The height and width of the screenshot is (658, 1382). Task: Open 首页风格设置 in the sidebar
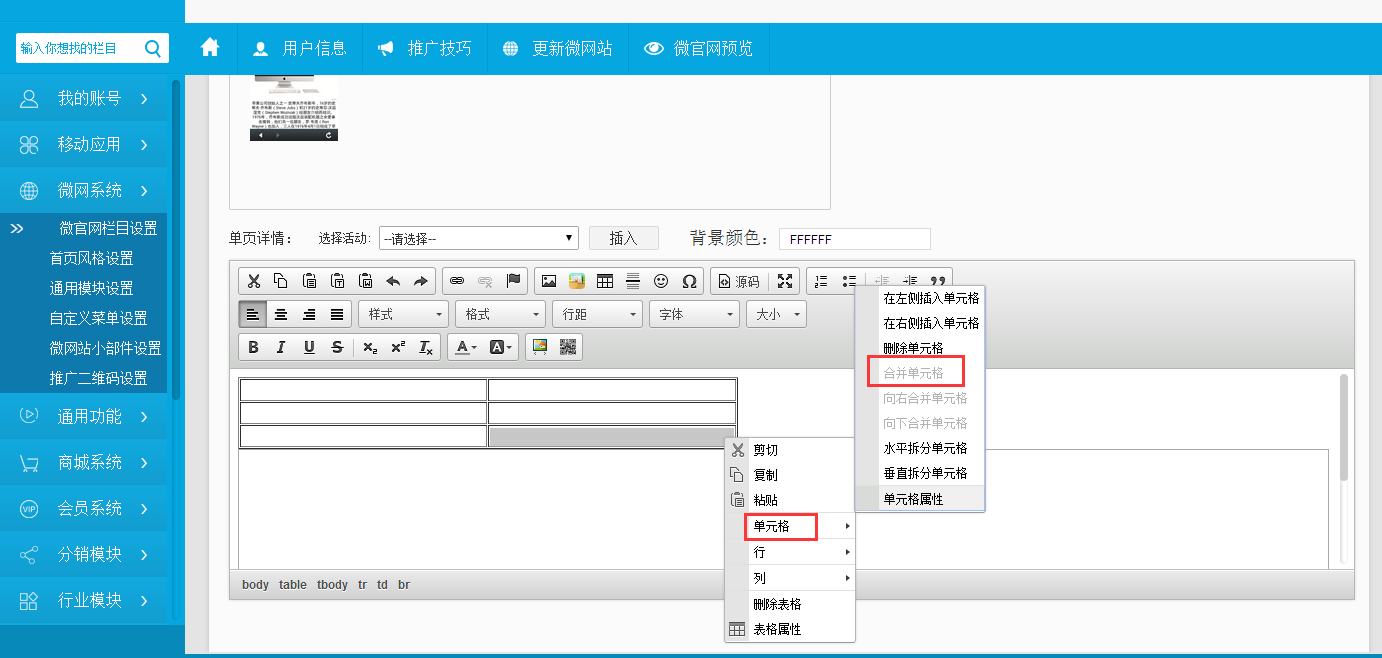[92, 258]
